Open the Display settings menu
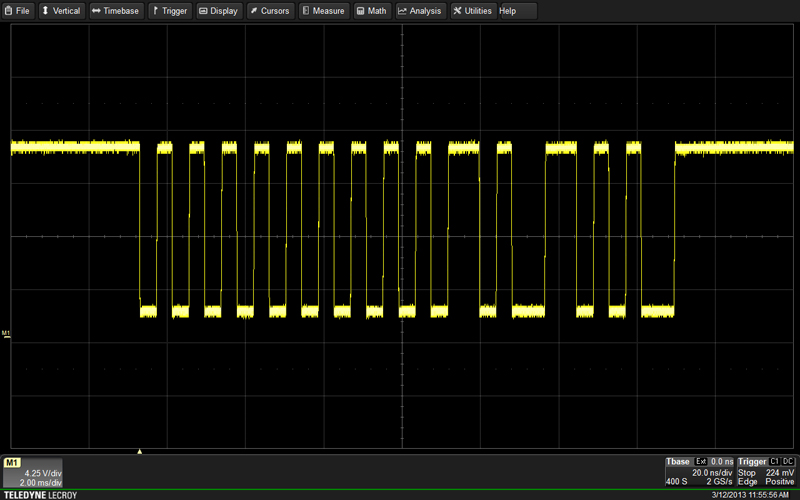 pos(218,11)
